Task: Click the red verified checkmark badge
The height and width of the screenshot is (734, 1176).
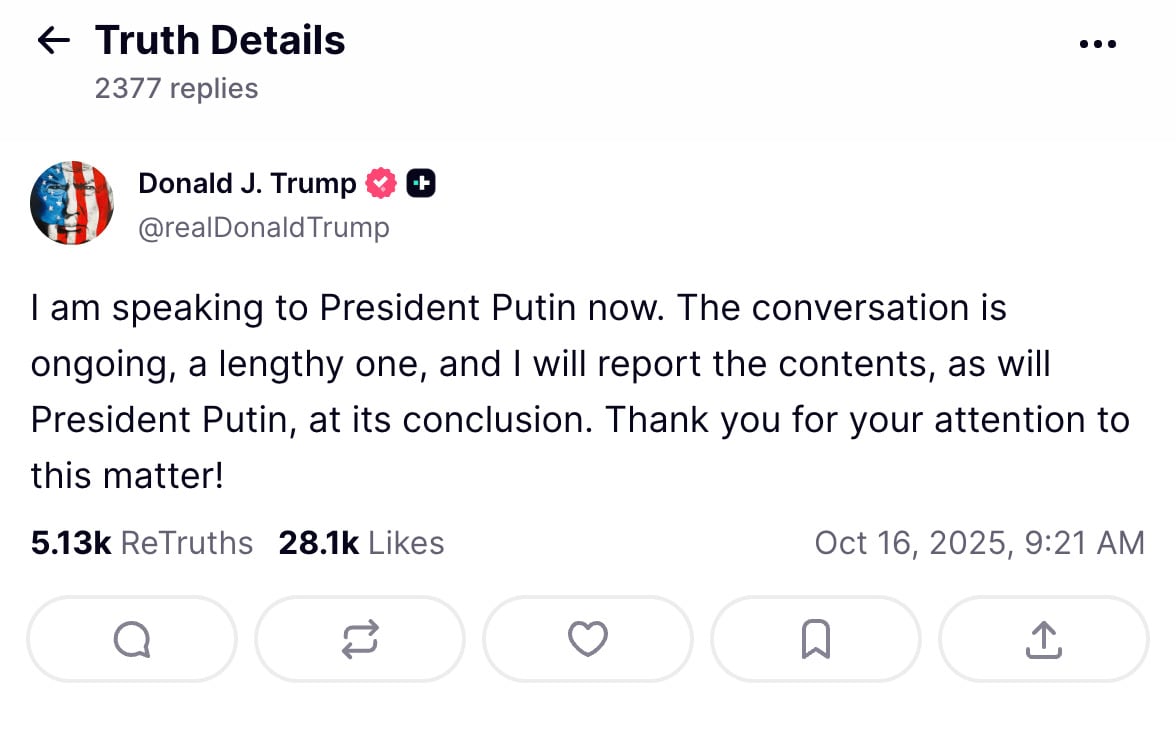Action: [x=382, y=184]
